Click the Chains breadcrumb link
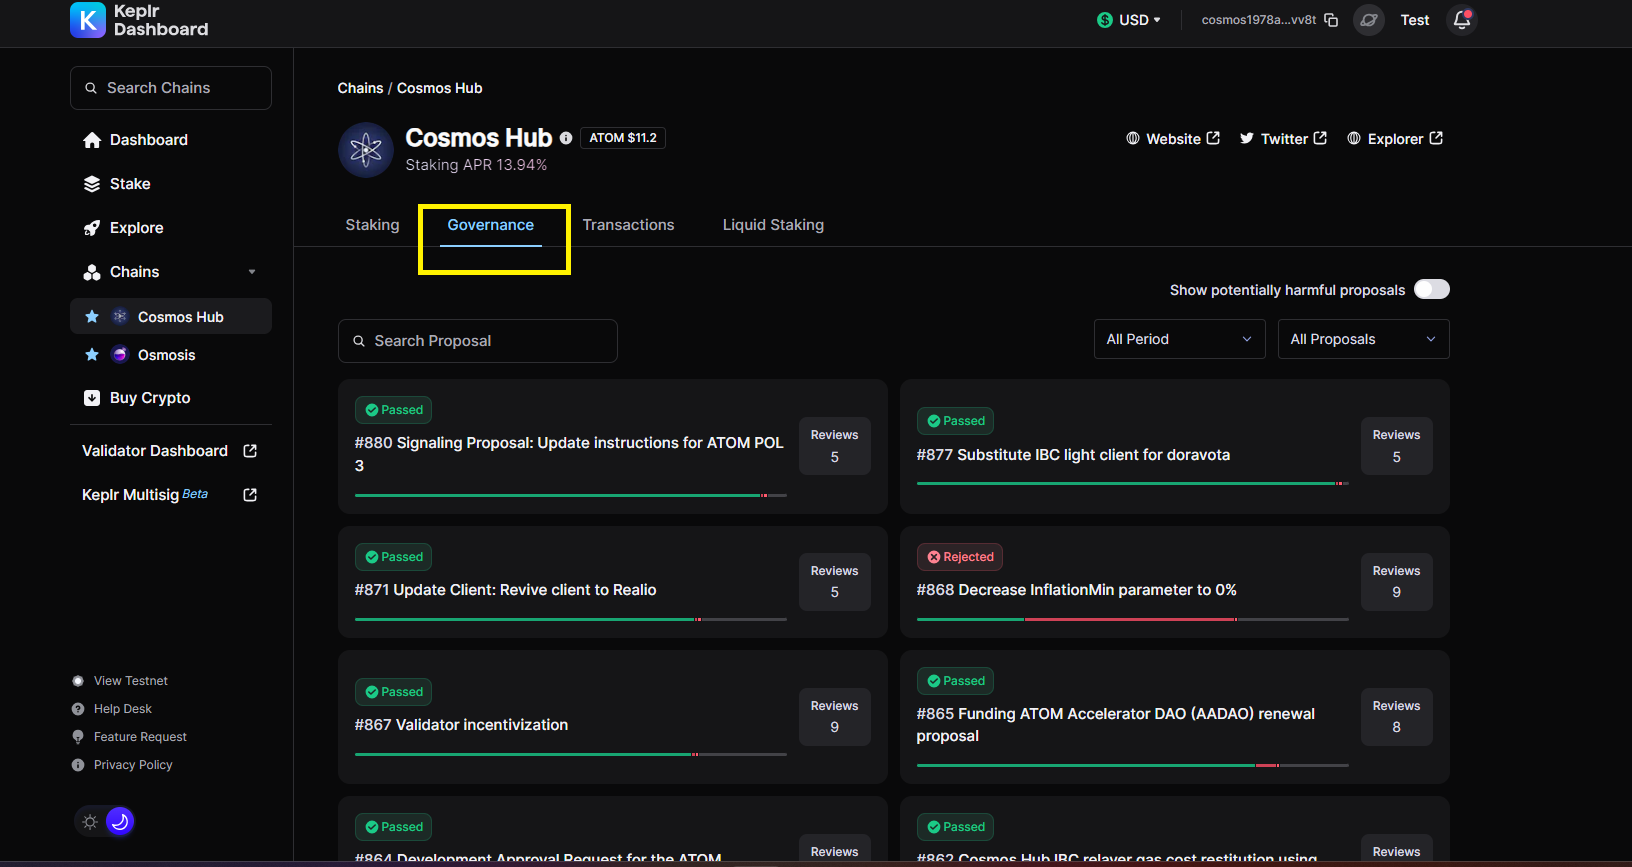 click(360, 88)
